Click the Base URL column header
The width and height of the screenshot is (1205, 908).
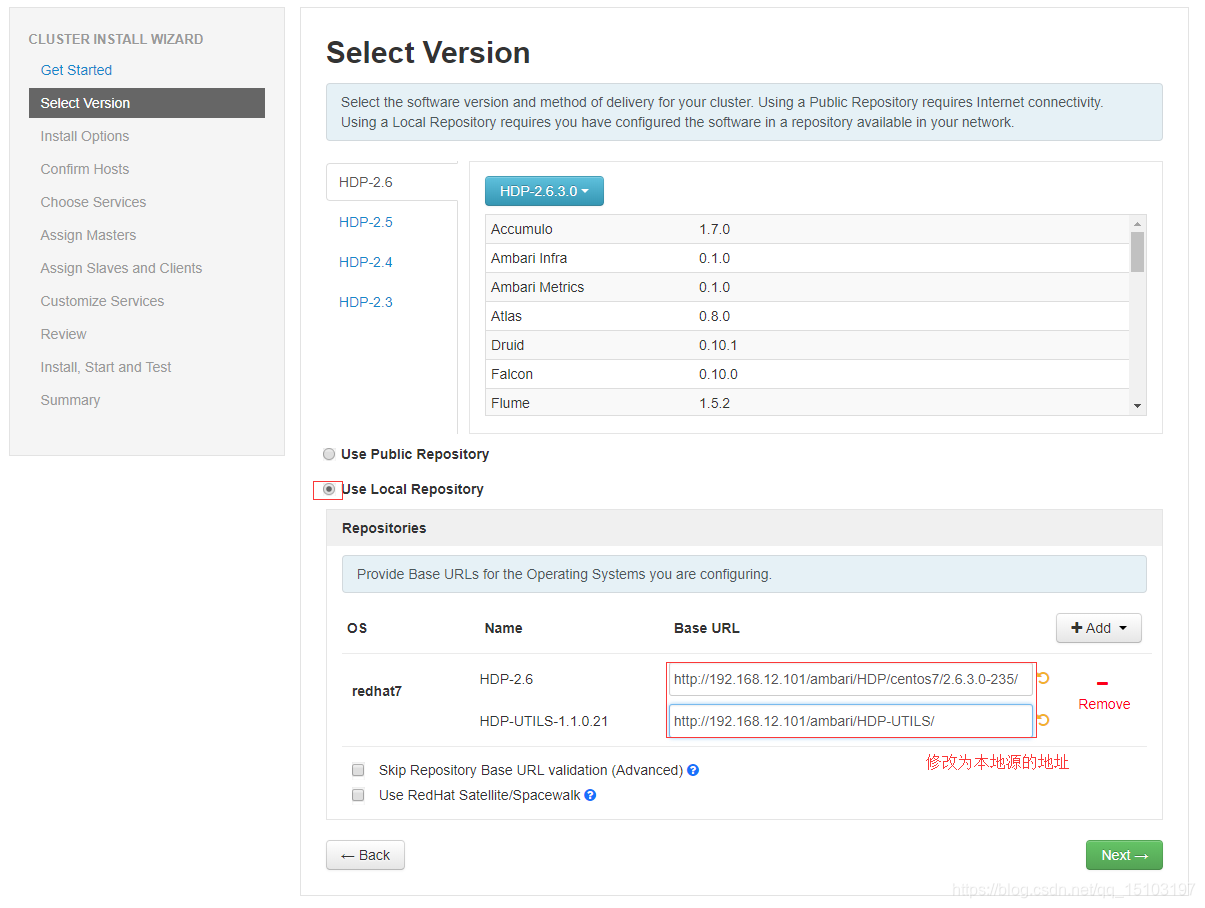707,628
